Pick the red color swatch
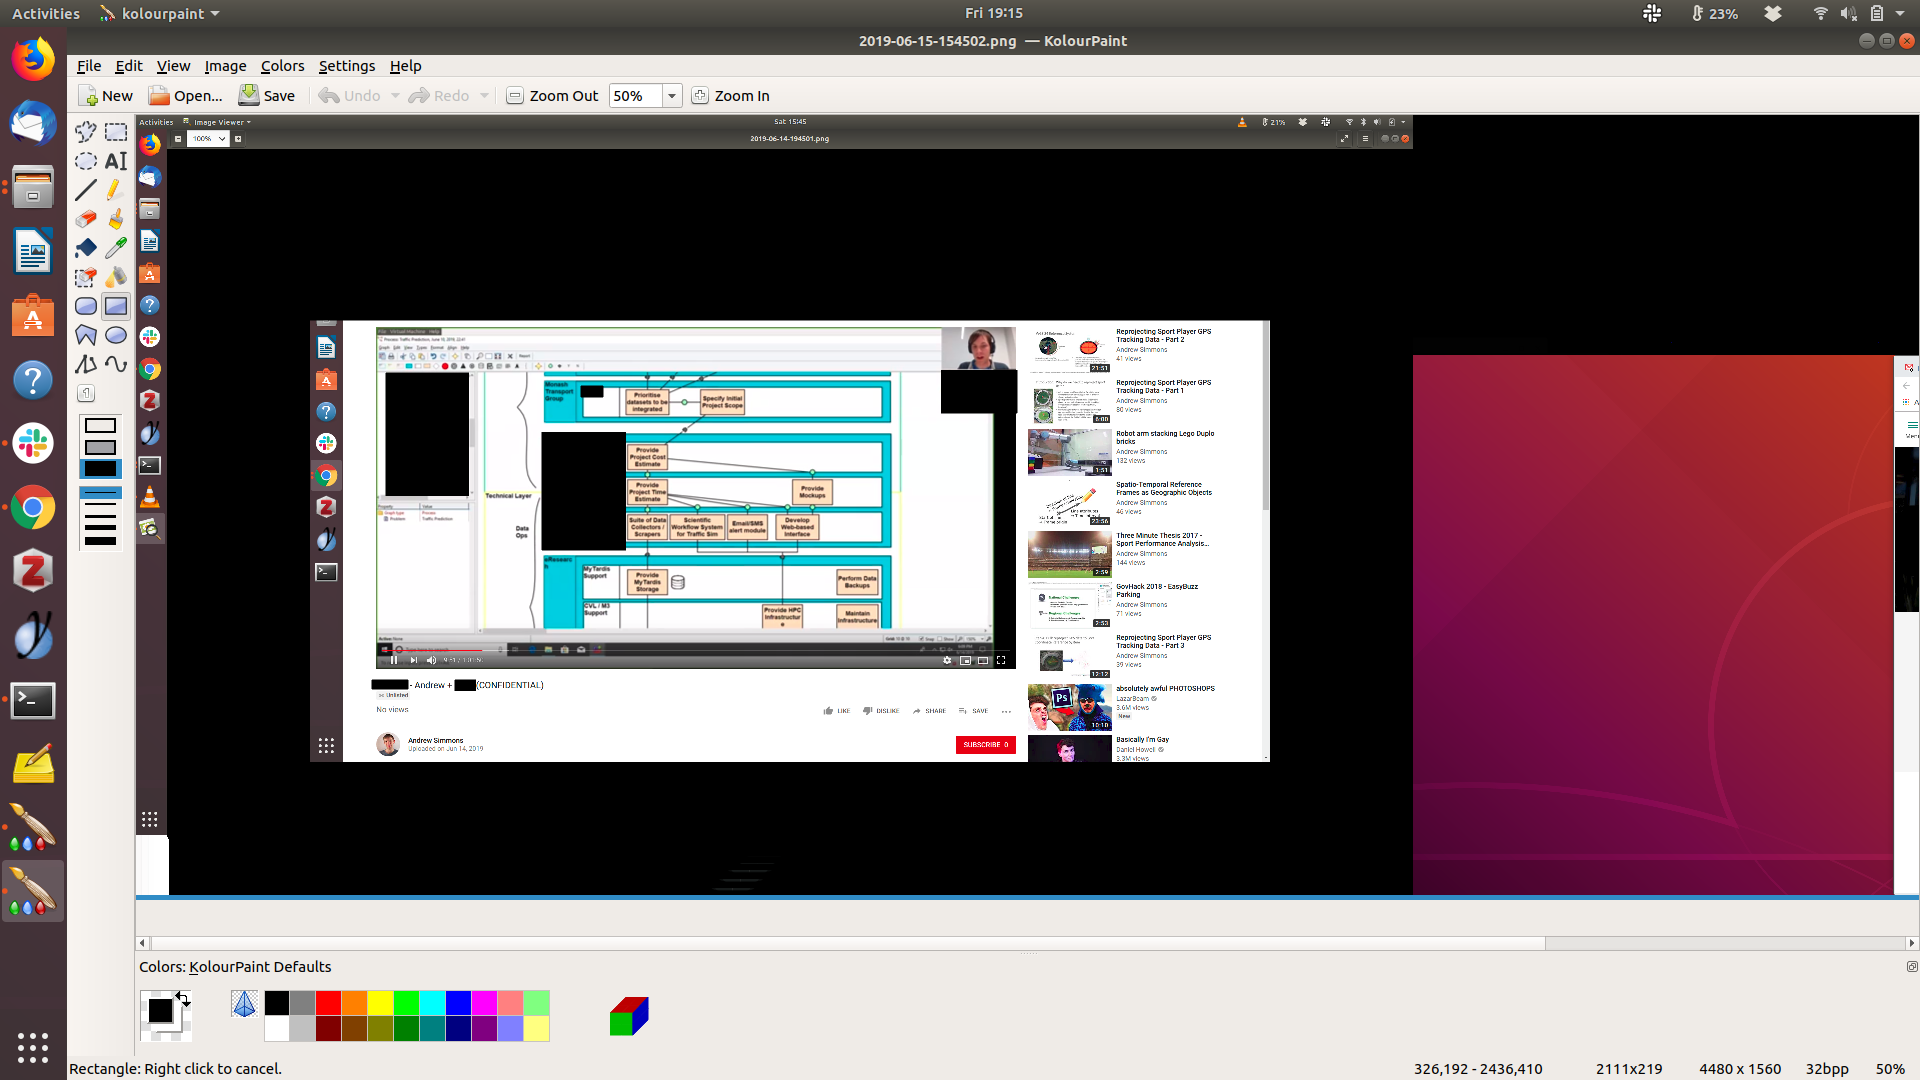This screenshot has width=1920, height=1080. [x=328, y=1003]
